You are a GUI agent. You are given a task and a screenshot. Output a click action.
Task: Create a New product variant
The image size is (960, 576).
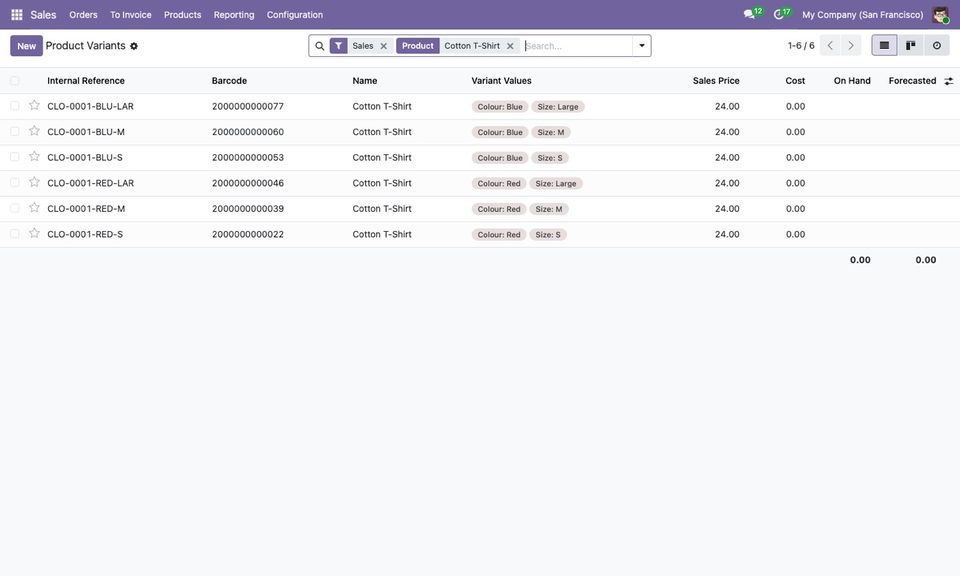(26, 46)
